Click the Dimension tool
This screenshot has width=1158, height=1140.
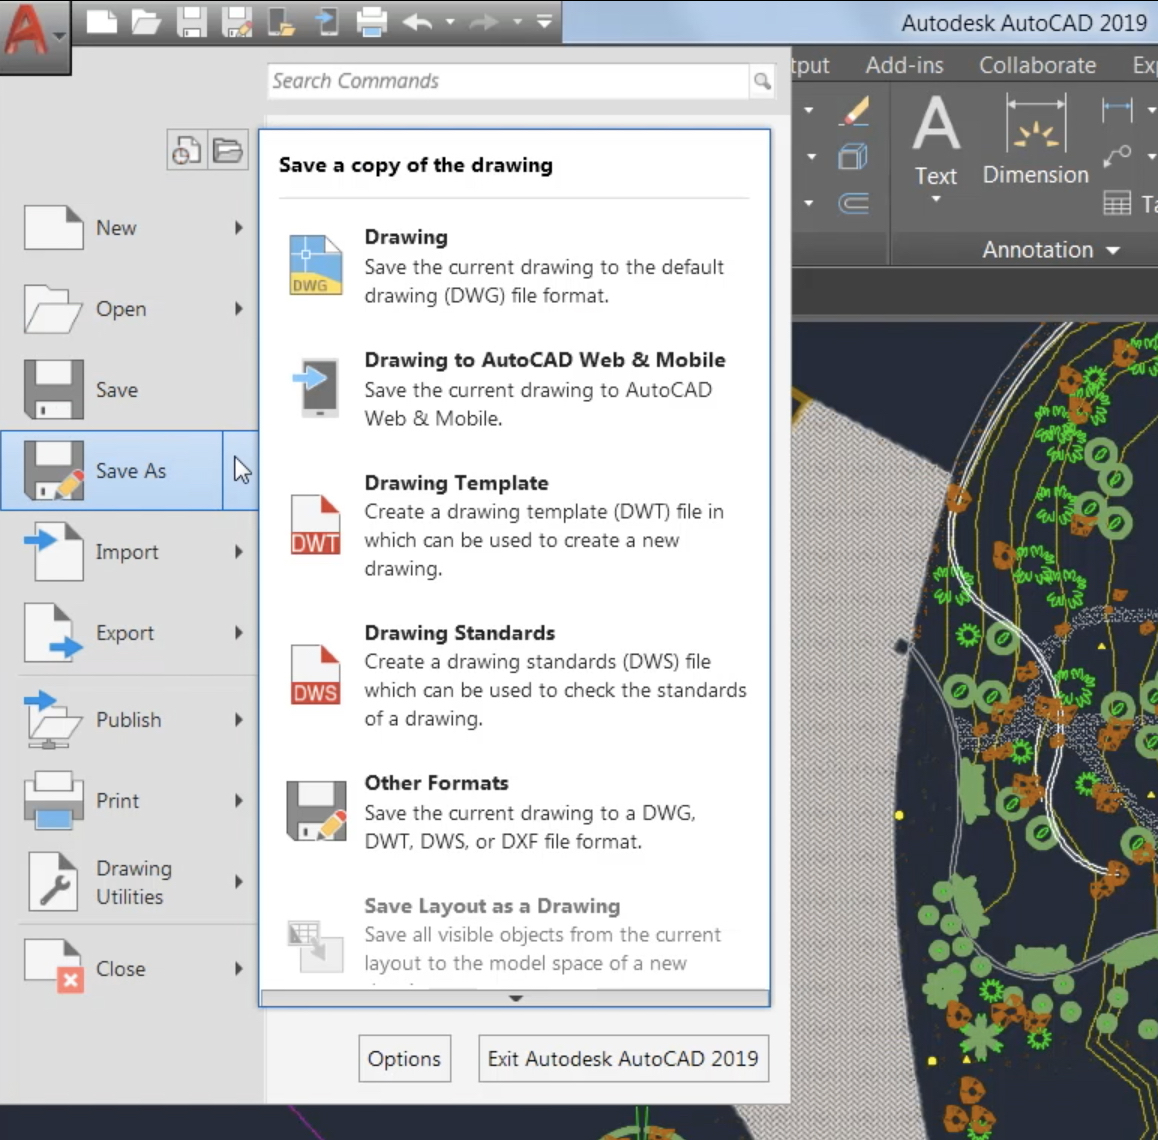click(x=1035, y=141)
